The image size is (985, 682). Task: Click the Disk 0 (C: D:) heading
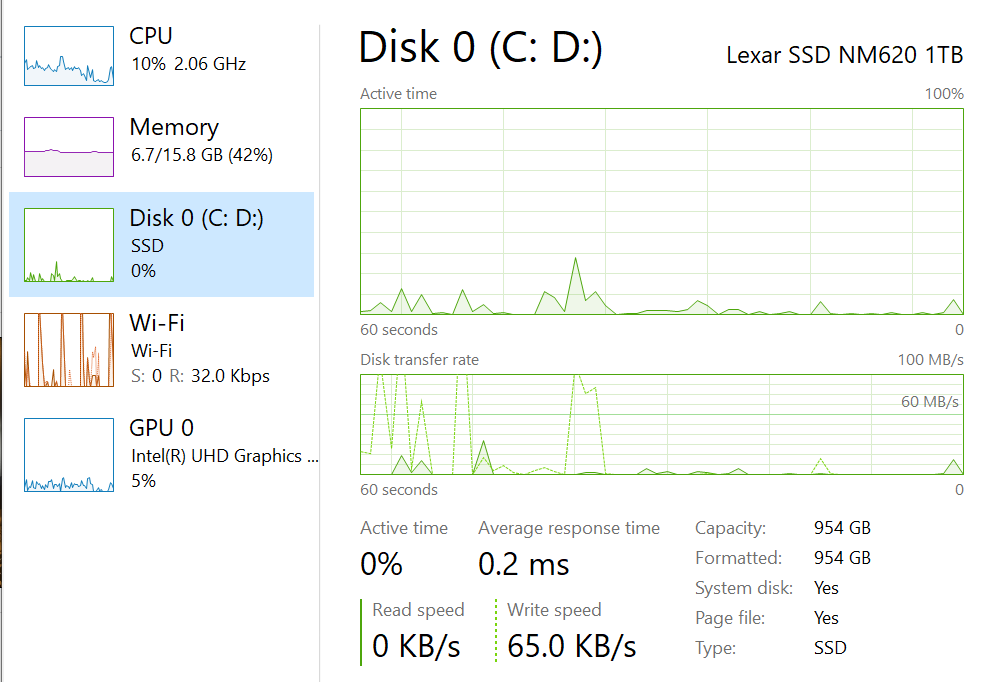[480, 48]
